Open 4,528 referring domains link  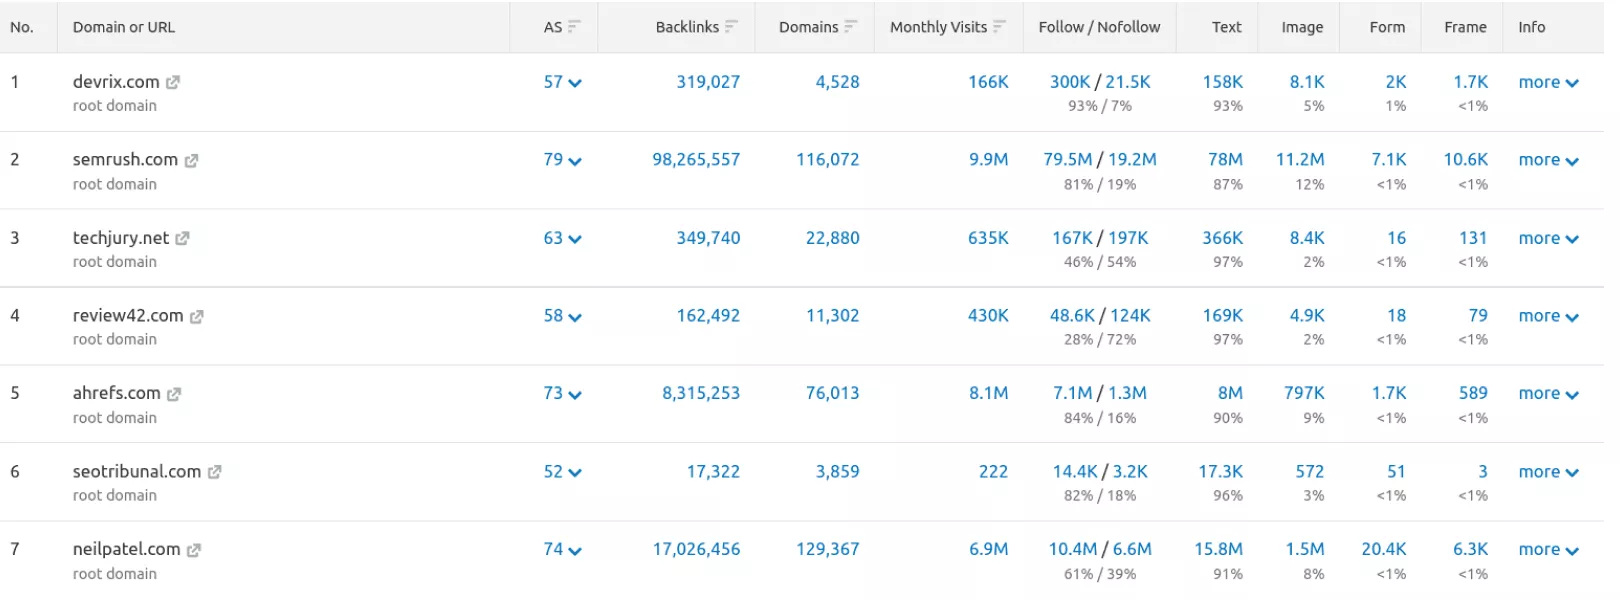tap(837, 82)
